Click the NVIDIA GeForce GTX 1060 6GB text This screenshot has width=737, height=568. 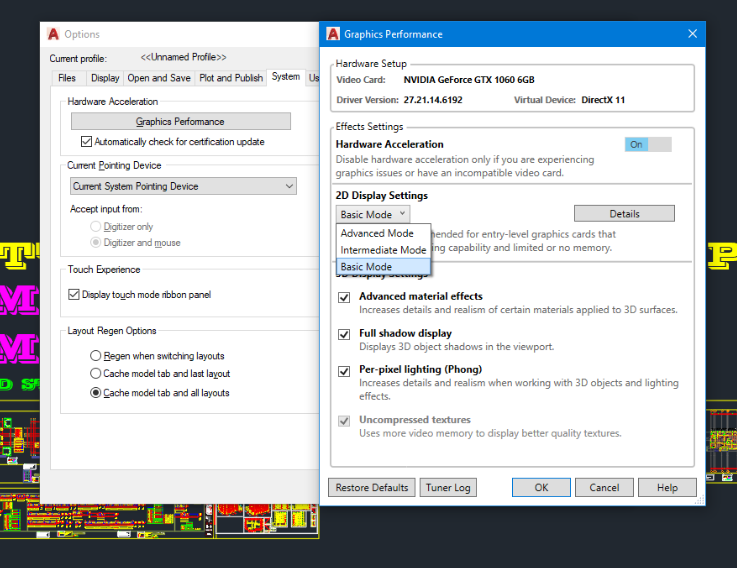pos(469,80)
